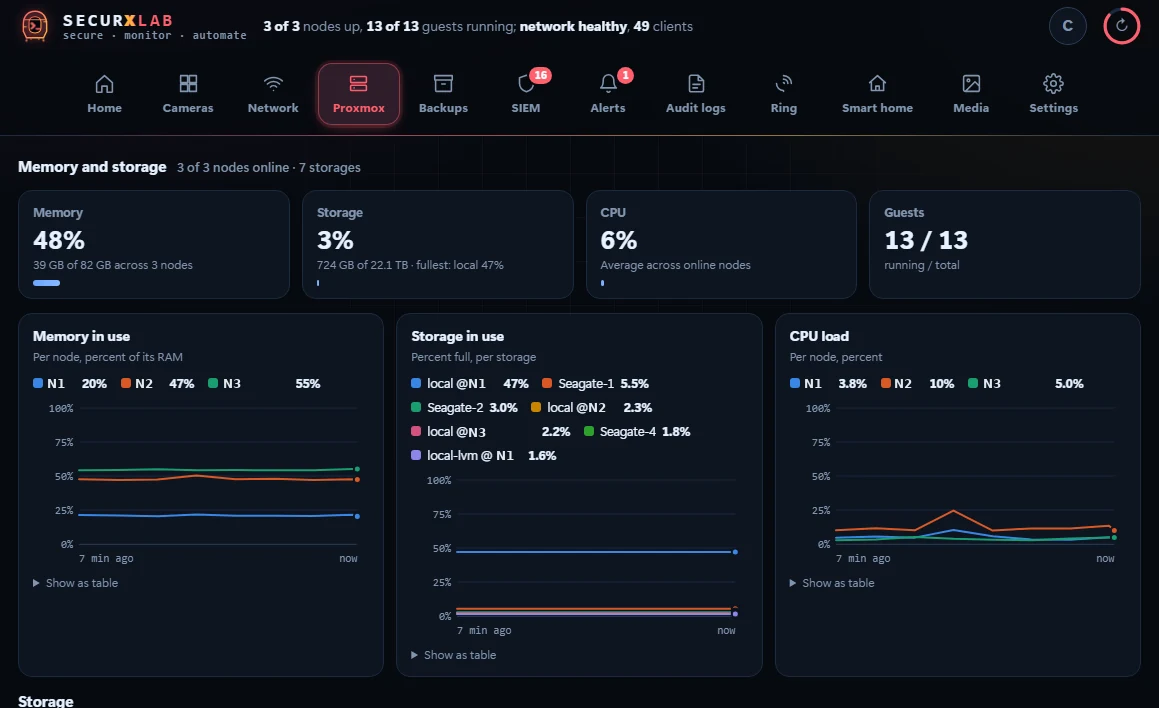Click the blue N1 swatch in Memory legend
Image resolution: width=1159 pixels, height=708 pixels.
pyautogui.click(x=38, y=383)
